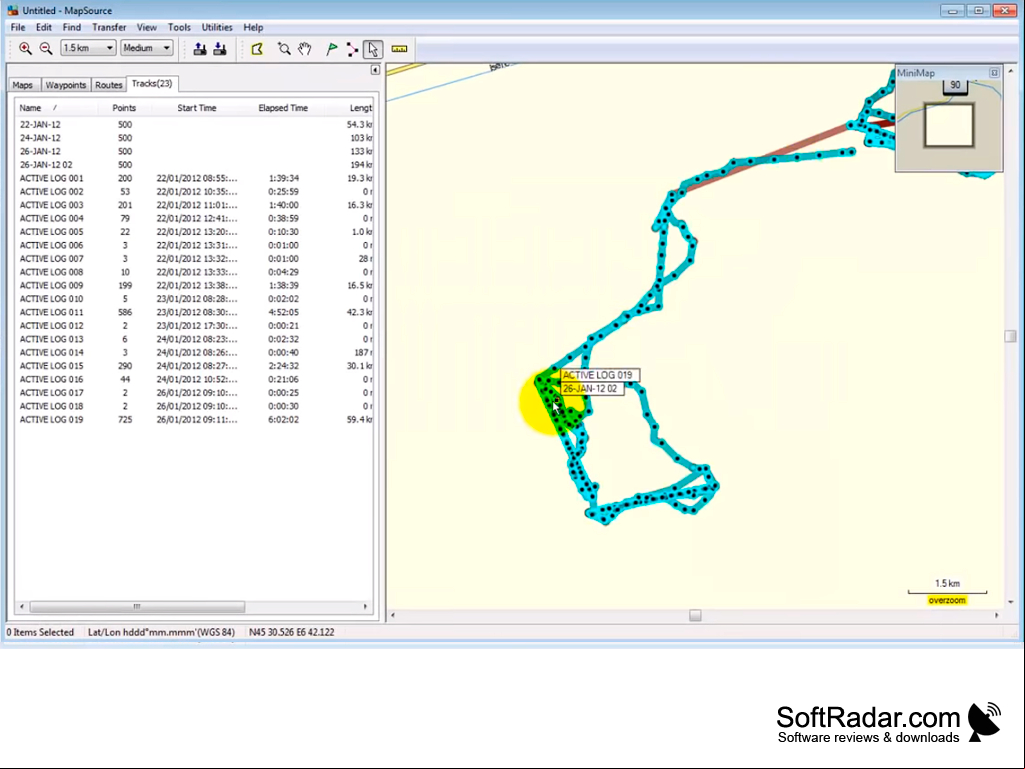
Task: Sort tracks by Name column header
Action: click(x=56, y=108)
